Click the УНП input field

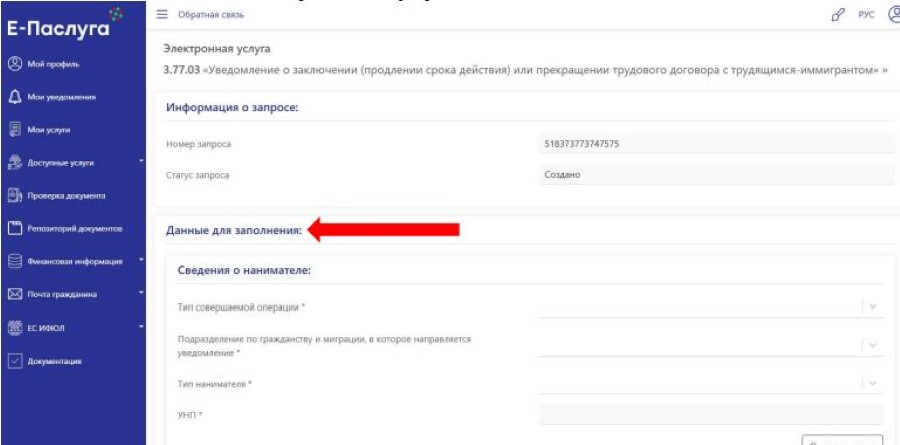pyautogui.click(x=709, y=415)
